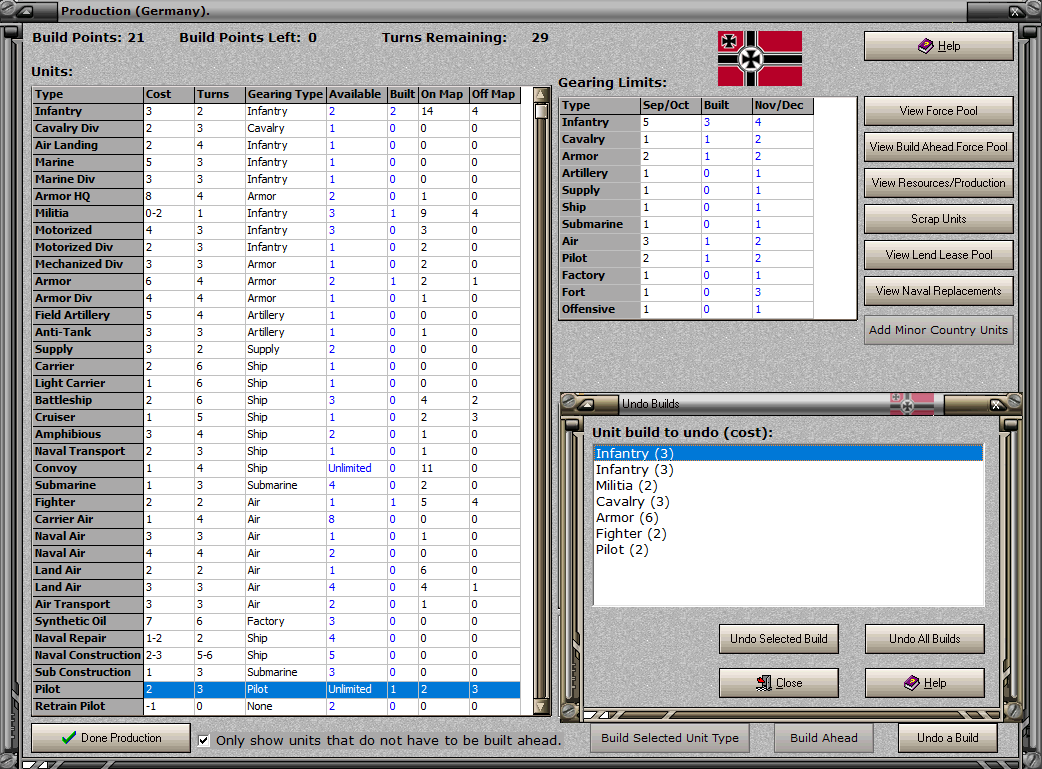Click the Fighter unit row
The height and width of the screenshot is (769, 1042).
[276, 502]
